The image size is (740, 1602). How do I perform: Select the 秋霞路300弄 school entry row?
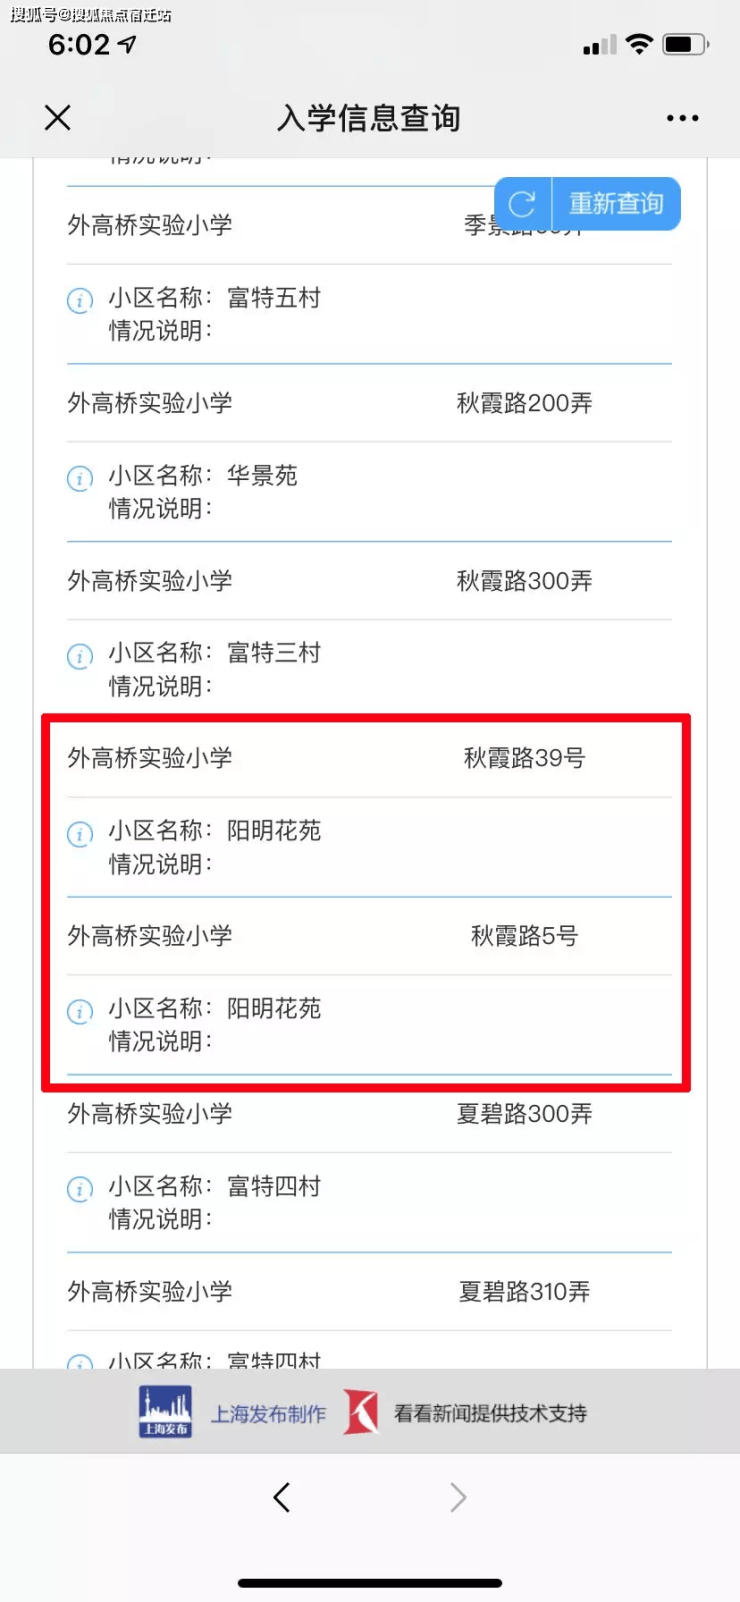368,581
